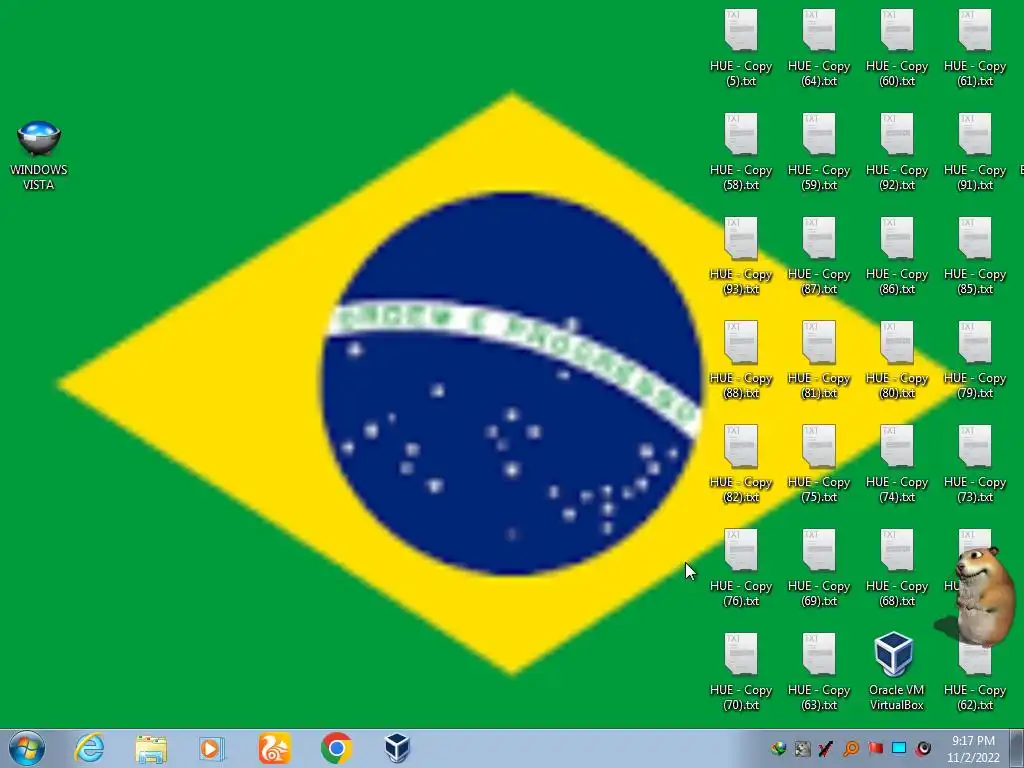
Task: Open the speaker volume tray icon
Action: click(x=923, y=748)
